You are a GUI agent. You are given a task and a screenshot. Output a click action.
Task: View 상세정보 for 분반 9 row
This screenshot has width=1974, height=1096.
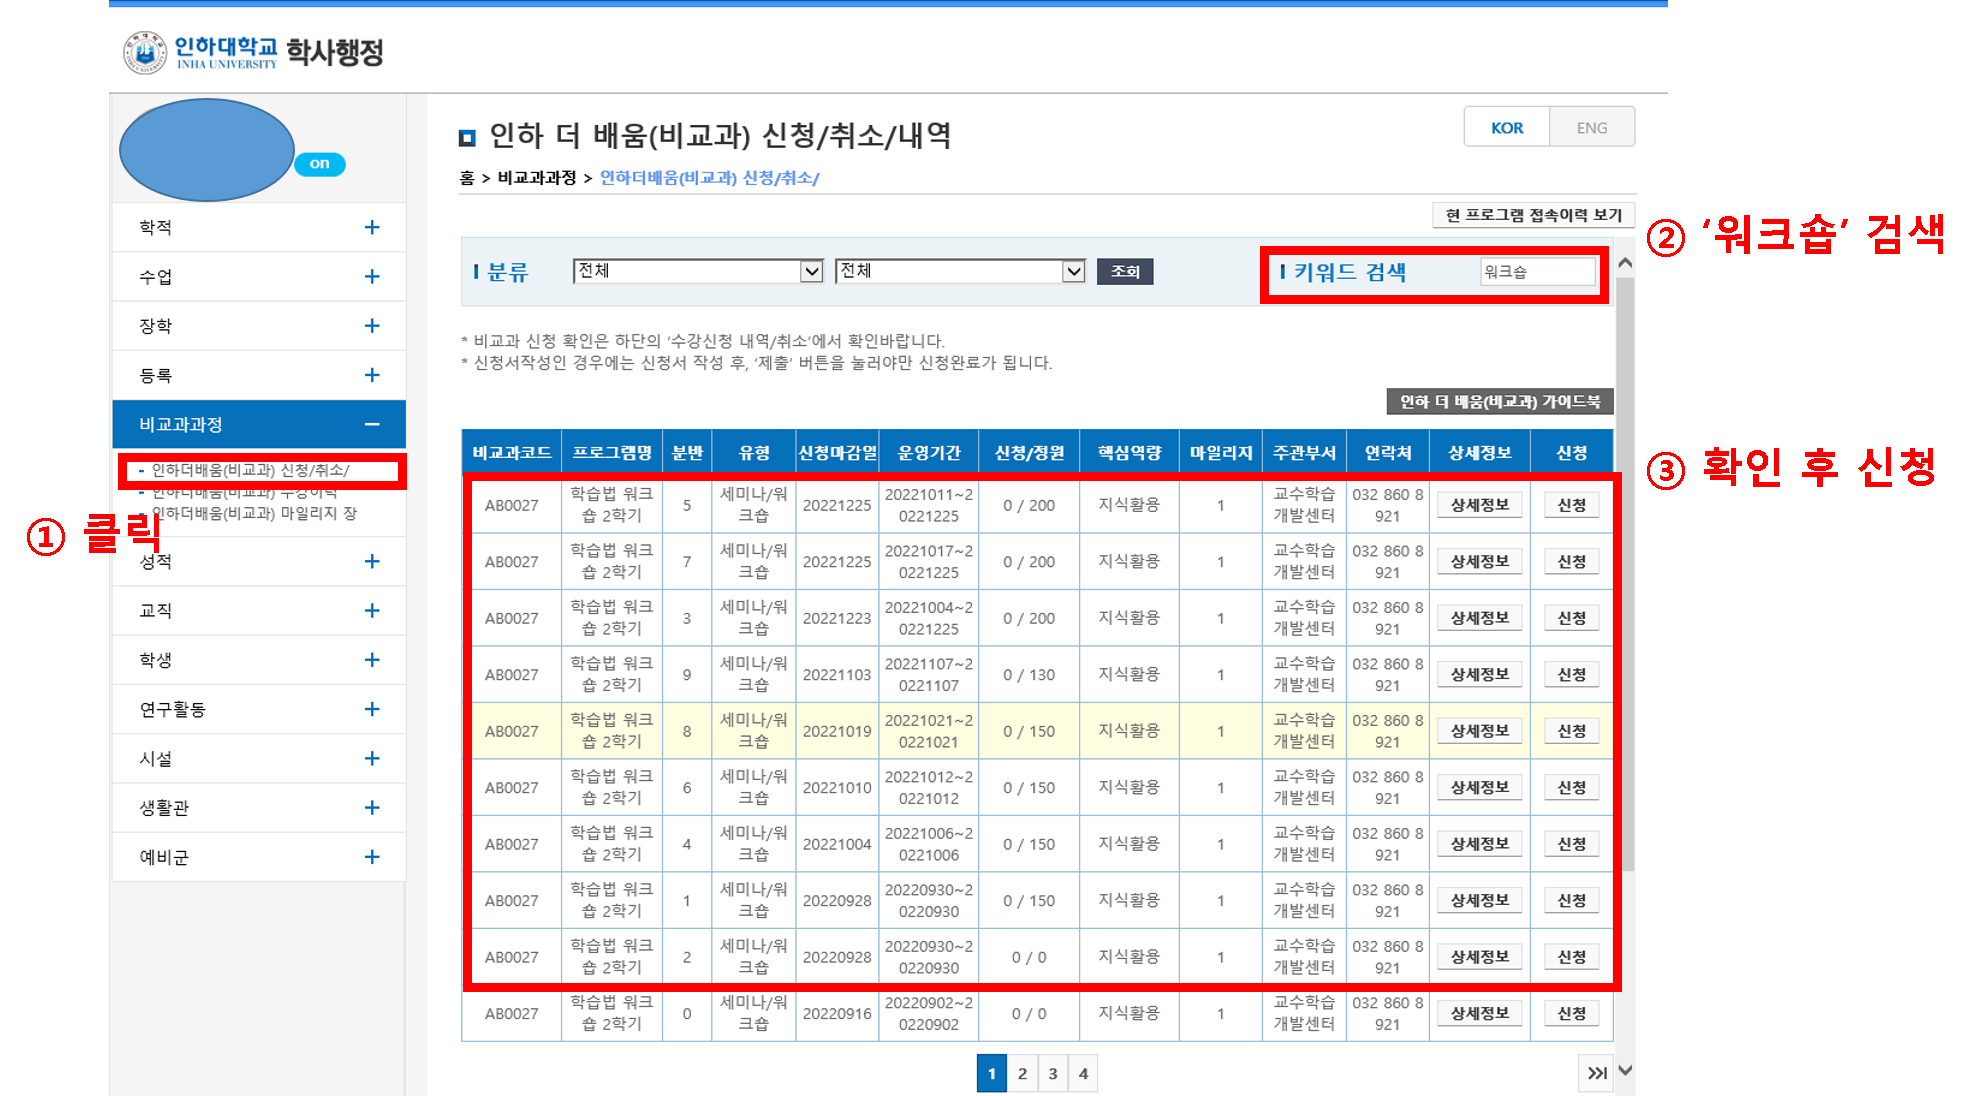[x=1480, y=675]
